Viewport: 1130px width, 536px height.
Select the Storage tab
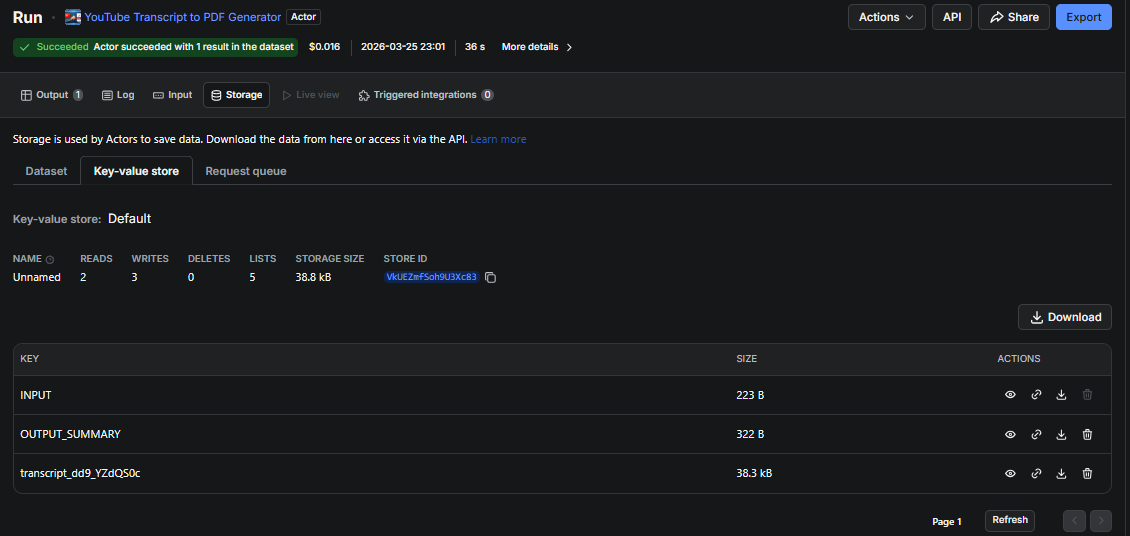tap(236, 95)
